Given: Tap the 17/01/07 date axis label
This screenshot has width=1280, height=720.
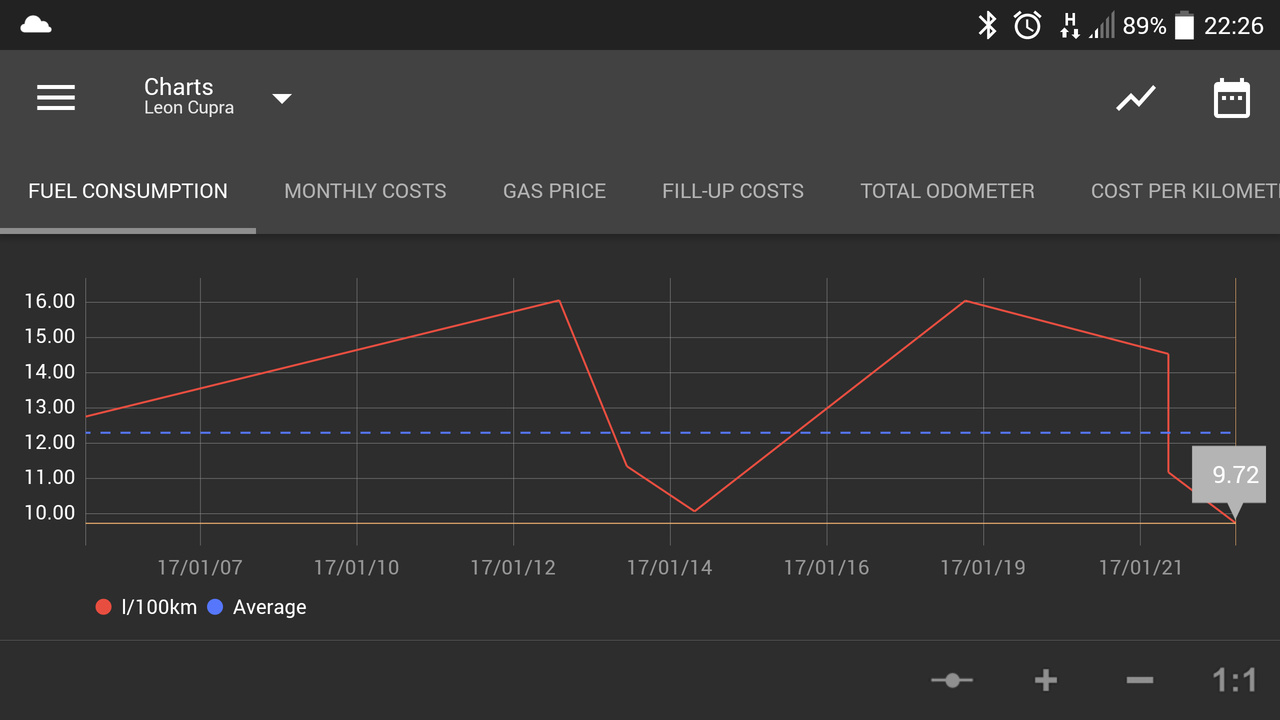Looking at the screenshot, I should (x=200, y=568).
